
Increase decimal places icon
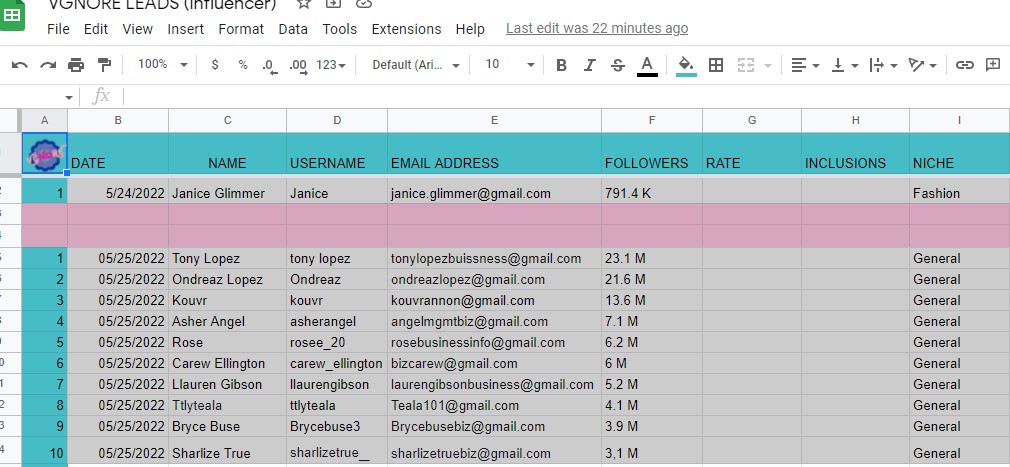coord(298,66)
